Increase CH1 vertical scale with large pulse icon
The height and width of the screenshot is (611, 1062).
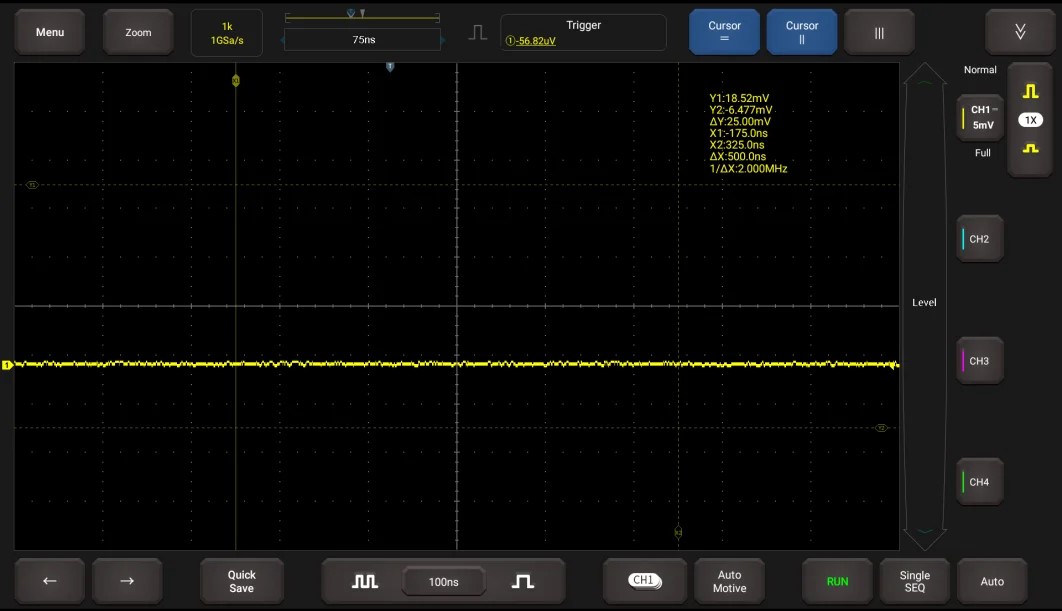click(1030, 91)
